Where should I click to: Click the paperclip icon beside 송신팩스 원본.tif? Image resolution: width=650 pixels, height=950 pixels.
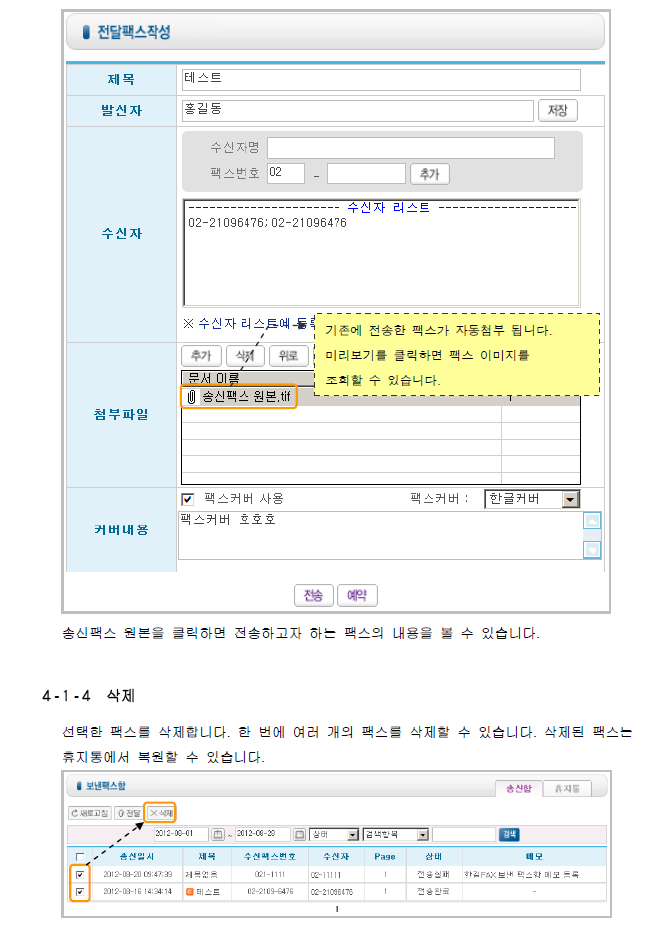191,397
